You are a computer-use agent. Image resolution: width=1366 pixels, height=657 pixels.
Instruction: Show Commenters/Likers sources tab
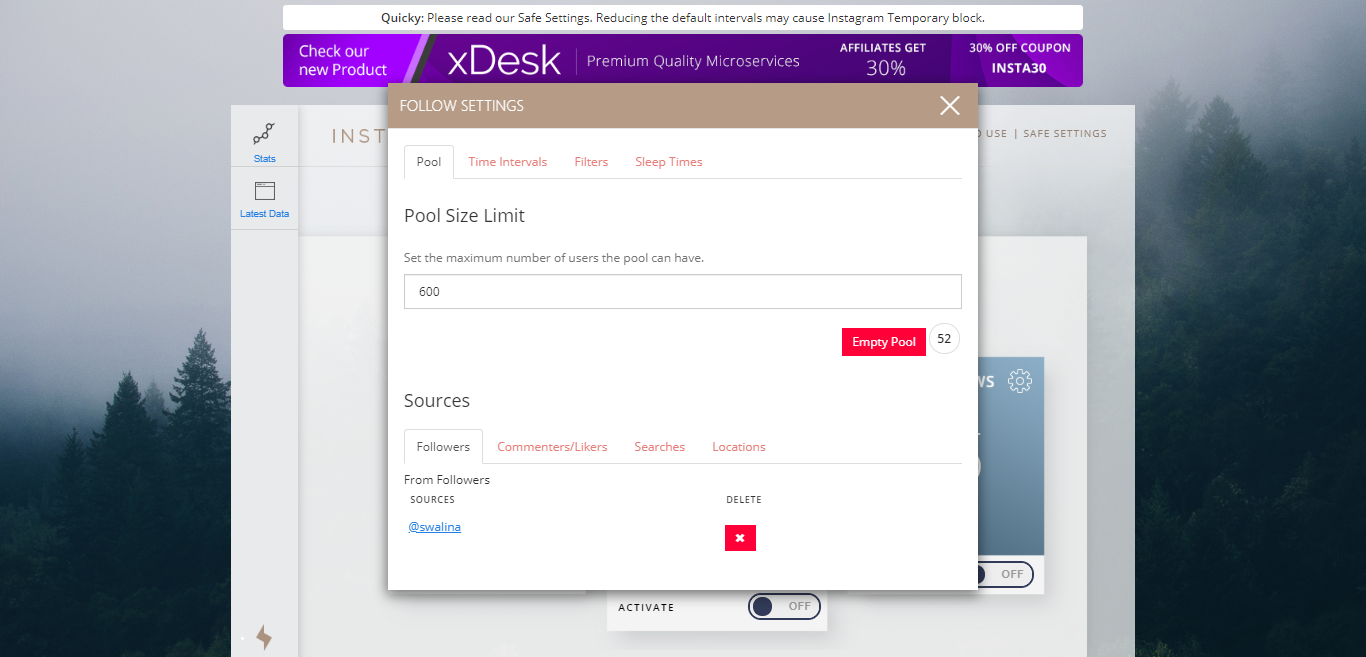coord(552,447)
